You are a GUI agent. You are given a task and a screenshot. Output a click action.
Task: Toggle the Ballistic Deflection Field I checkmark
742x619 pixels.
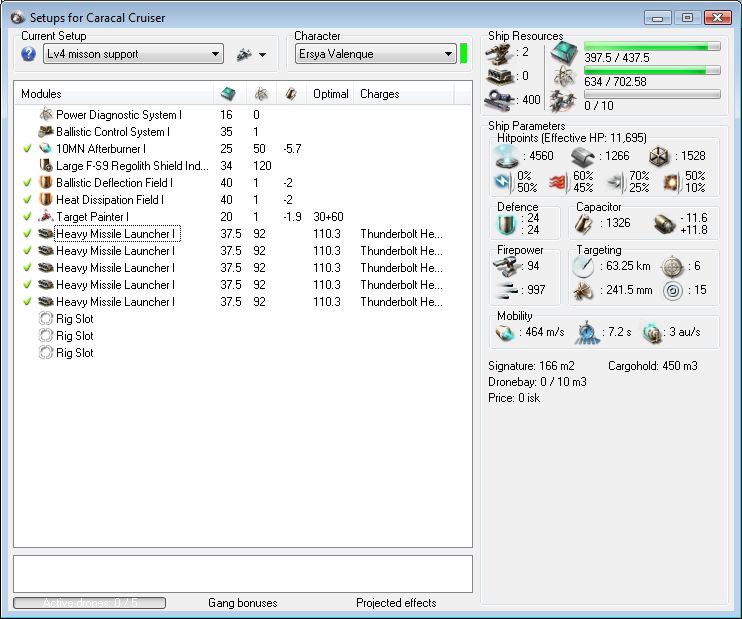(x=27, y=183)
